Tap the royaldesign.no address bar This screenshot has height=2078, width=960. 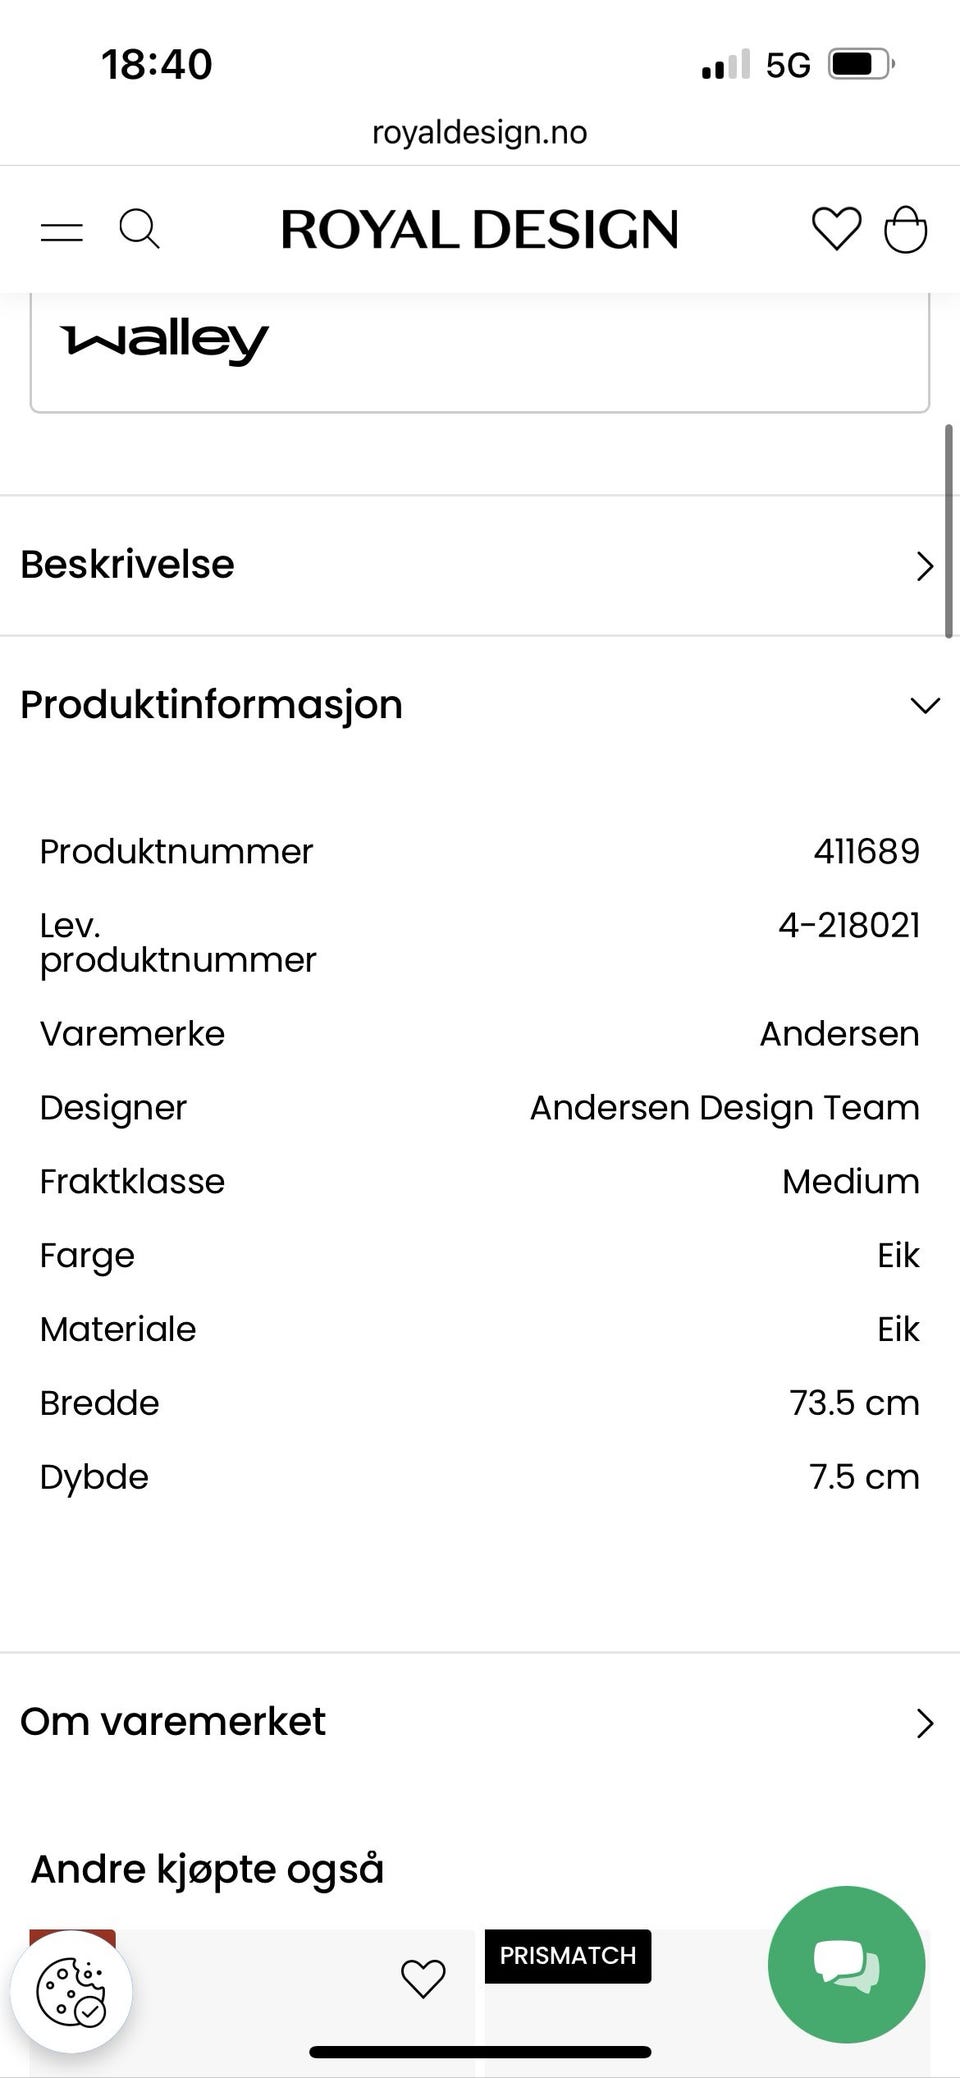click(480, 132)
